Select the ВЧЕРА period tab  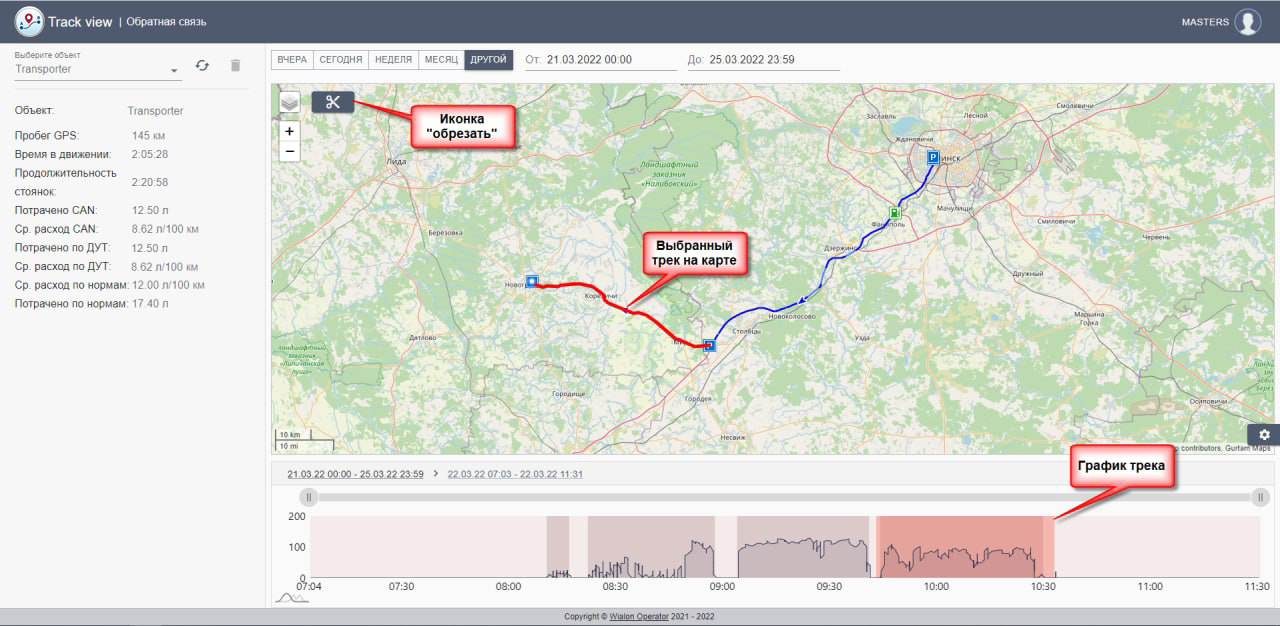coord(292,60)
